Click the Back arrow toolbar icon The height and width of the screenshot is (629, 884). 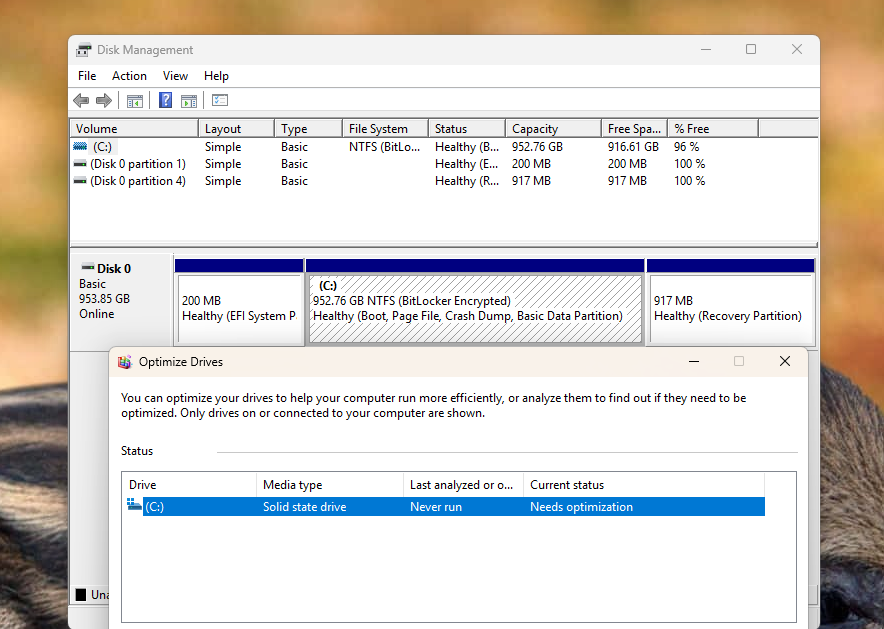coord(81,101)
